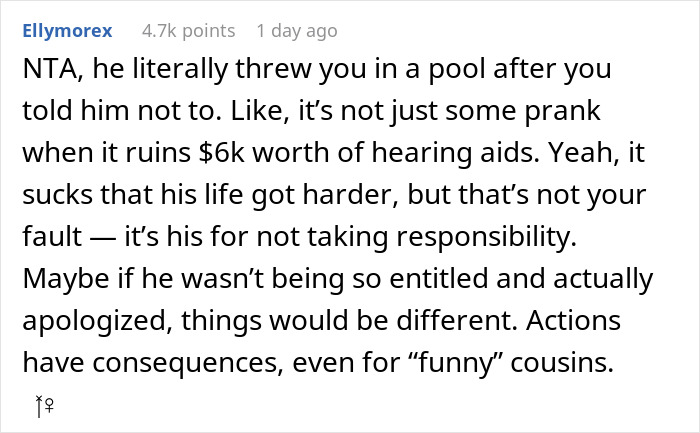Open Ellymorex's user profile
700x433 pixels.
pyautogui.click(x=67, y=31)
